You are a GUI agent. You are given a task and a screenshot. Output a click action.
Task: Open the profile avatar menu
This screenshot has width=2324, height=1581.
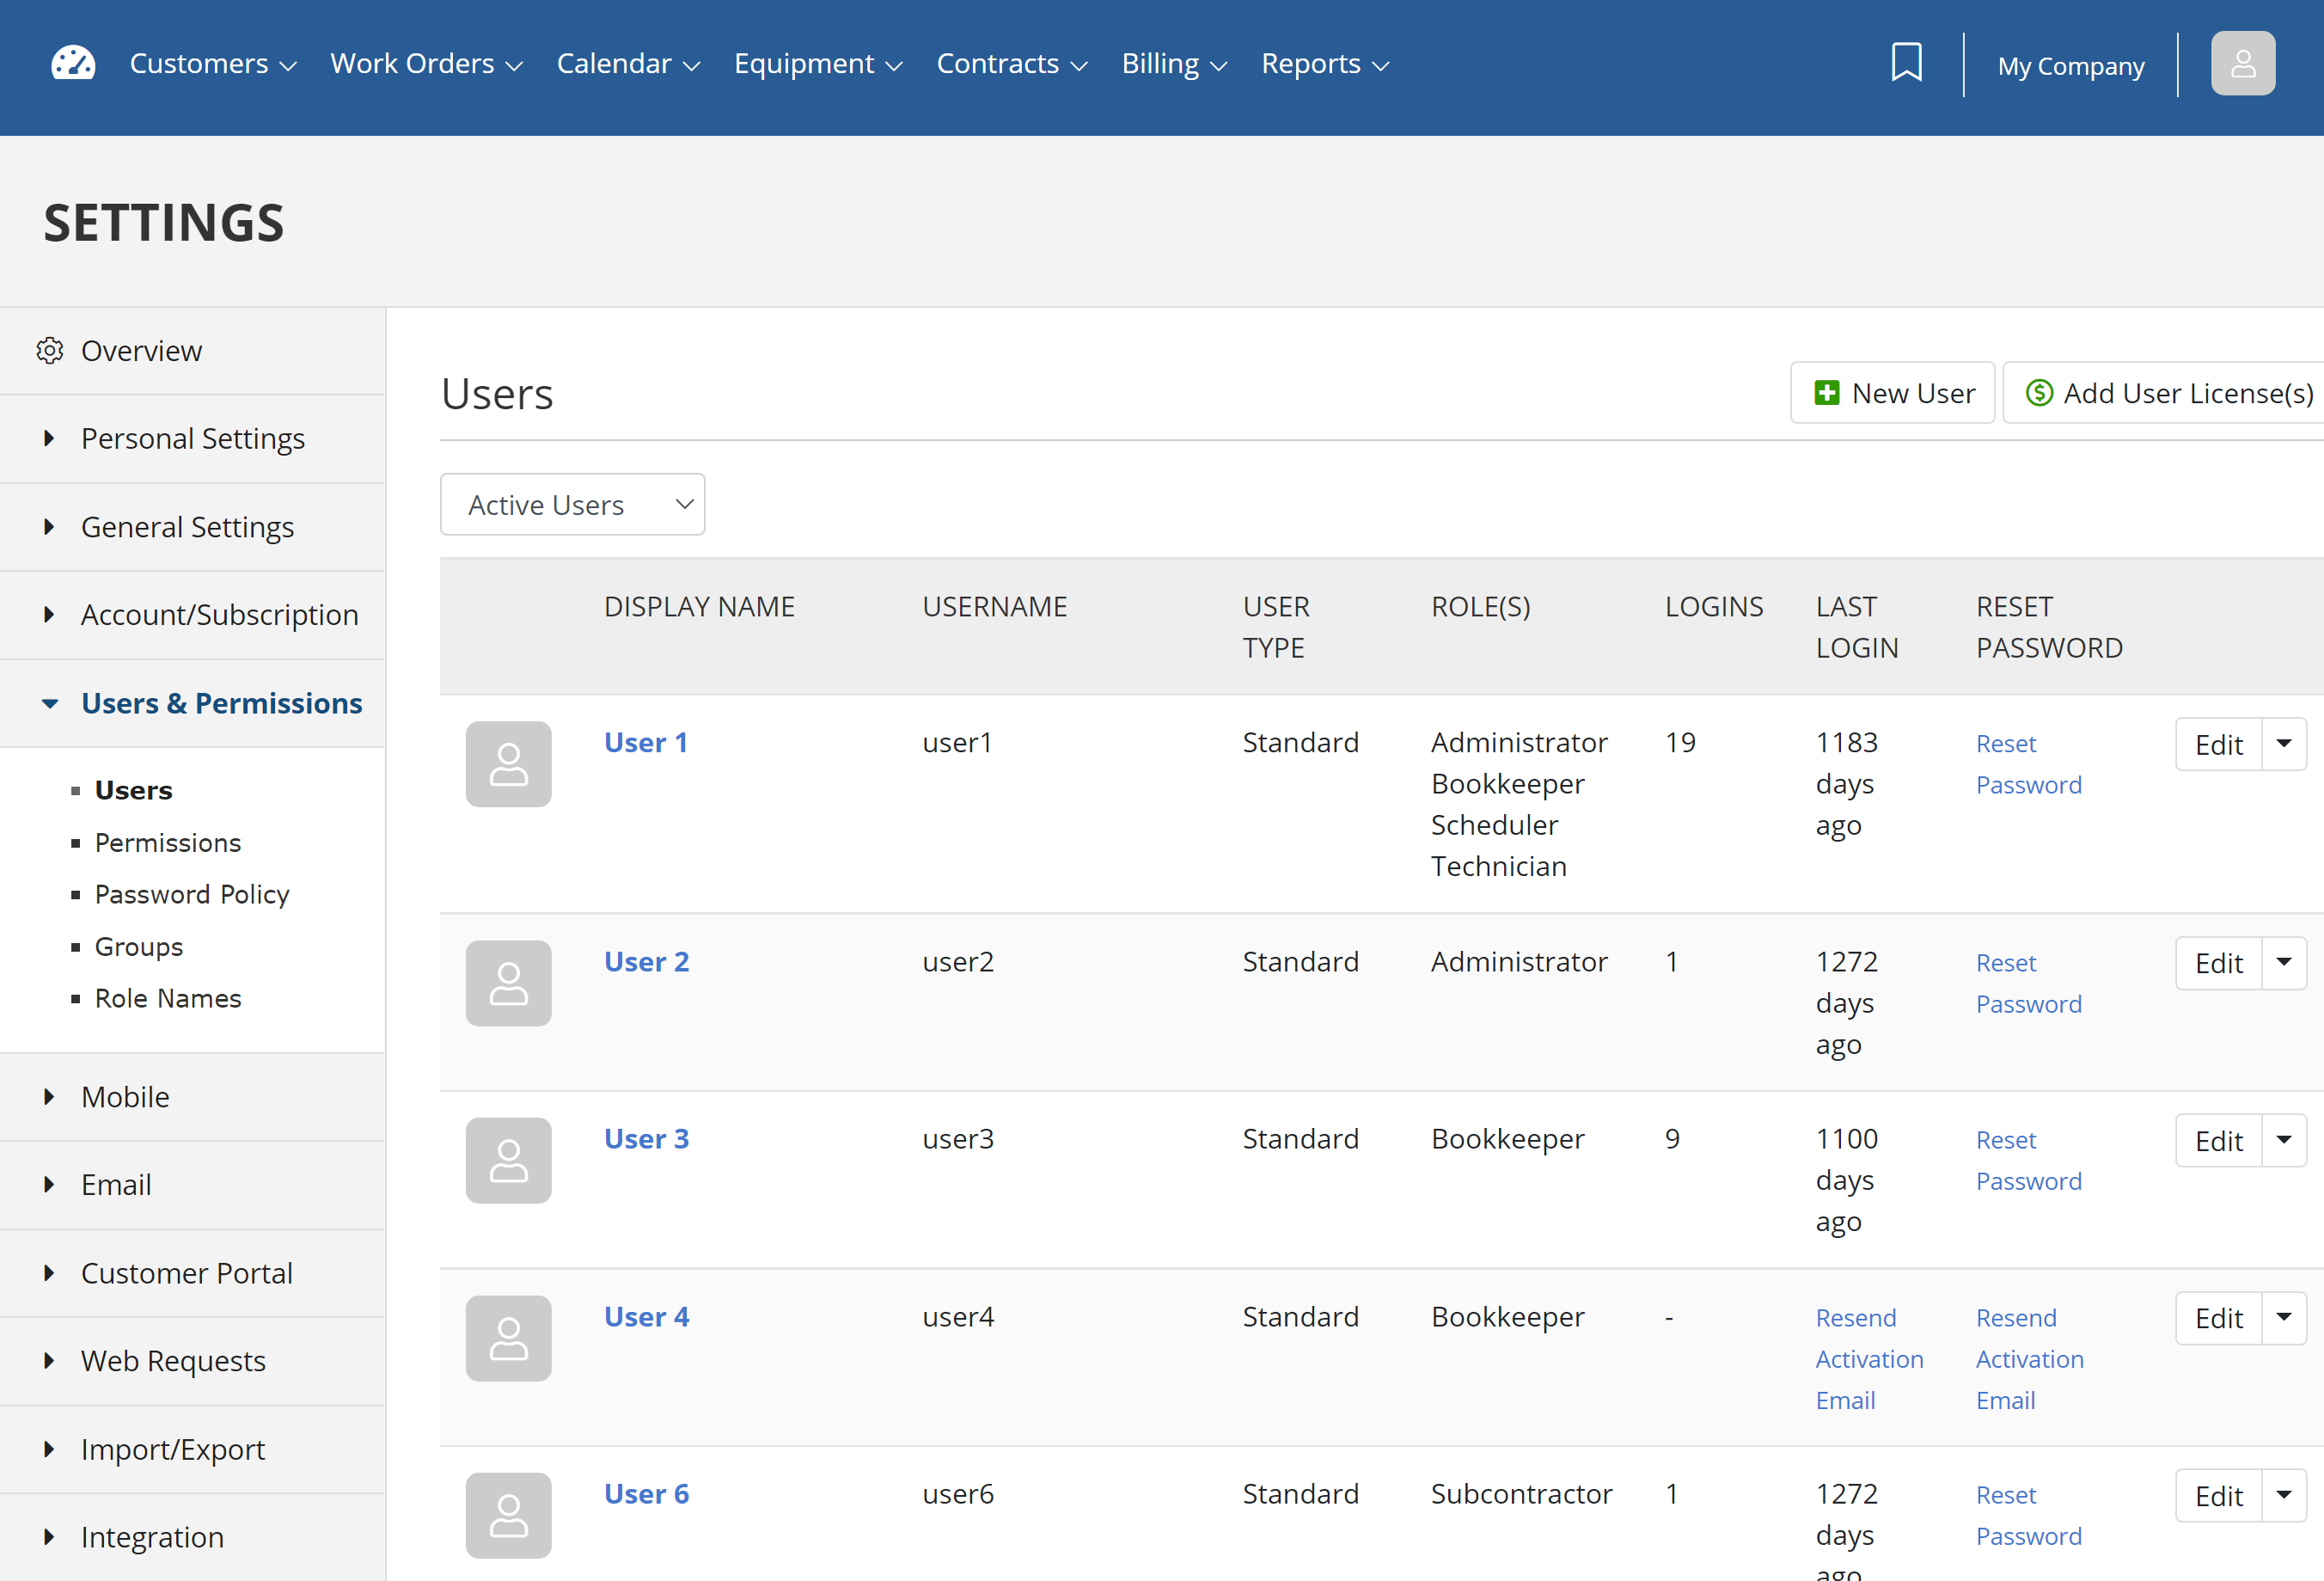[x=2242, y=64]
